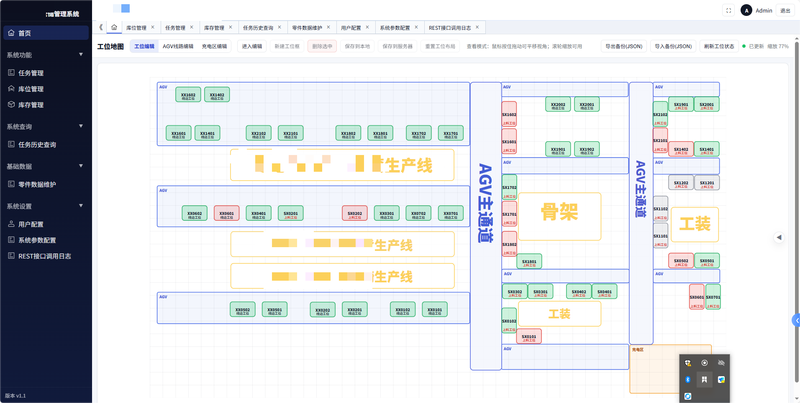The image size is (800, 403).
Task: Select 工位编辑 mode
Action: tap(144, 46)
